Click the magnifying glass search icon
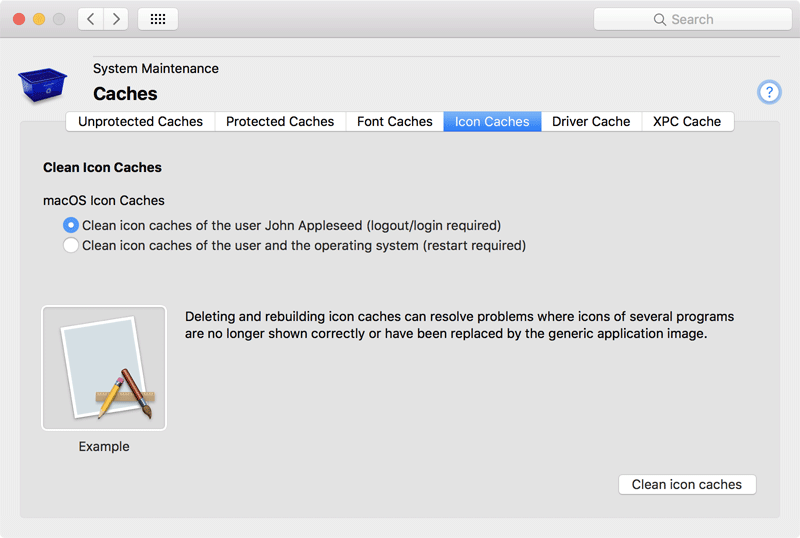Viewport: 800px width, 538px height. 660,19
